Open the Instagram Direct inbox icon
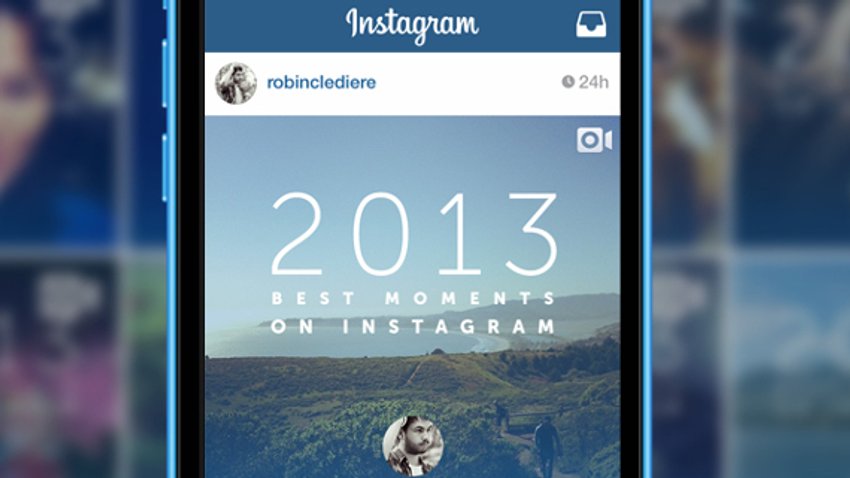Screen dimensions: 850x478 pos(591,25)
